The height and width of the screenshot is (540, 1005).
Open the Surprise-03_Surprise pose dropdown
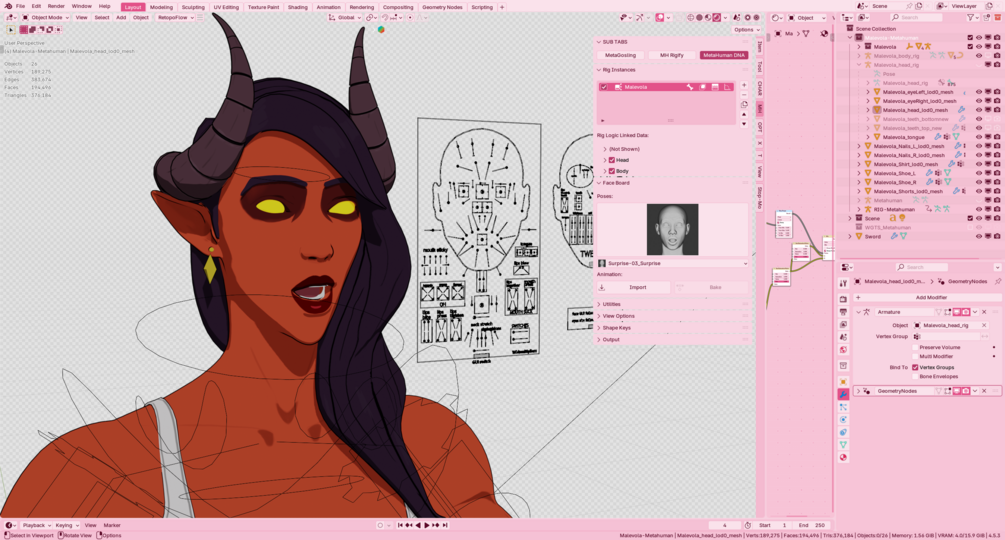(x=673, y=263)
